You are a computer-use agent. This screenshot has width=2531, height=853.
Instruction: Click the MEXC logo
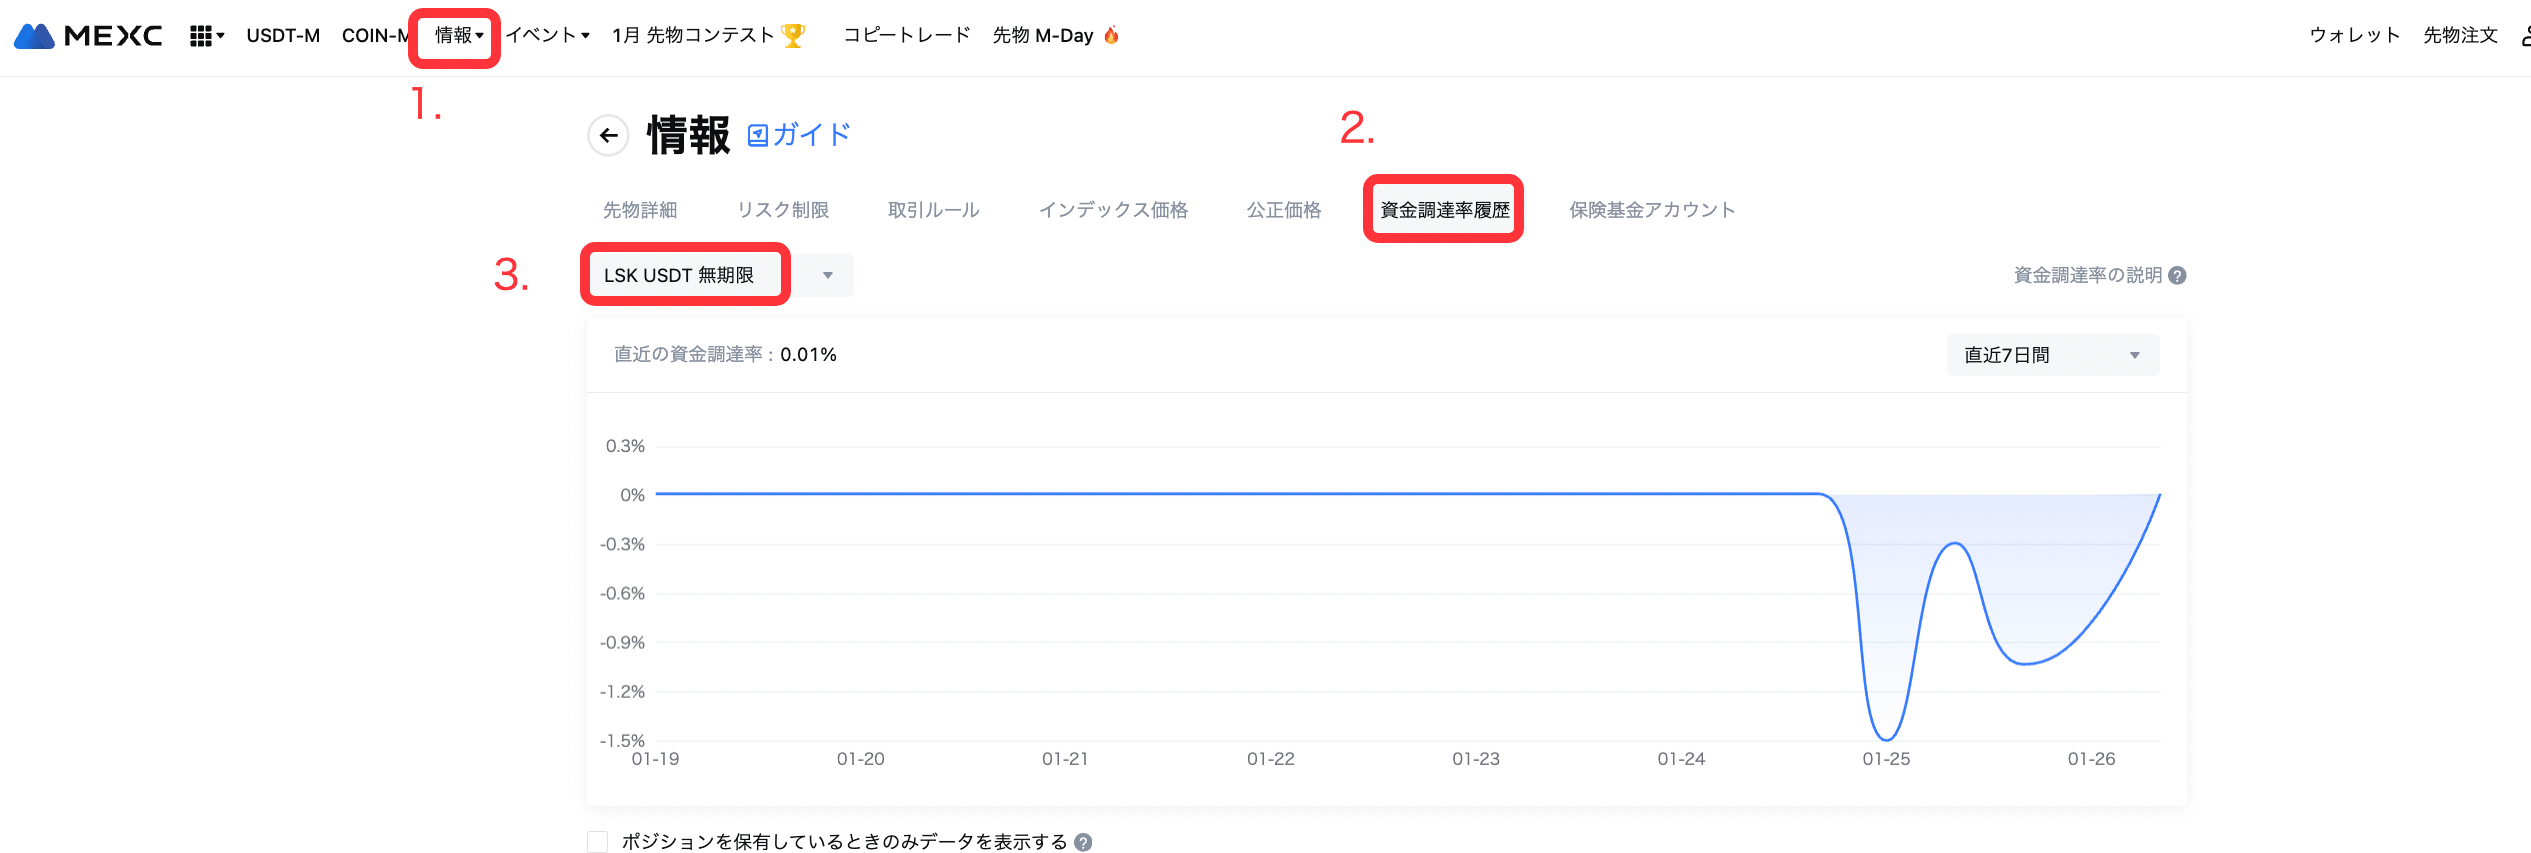(88, 36)
